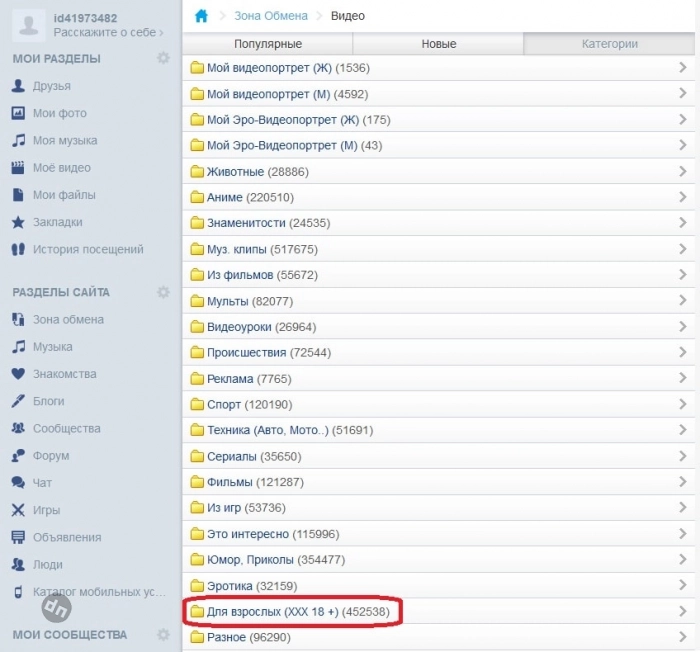Expand the Животные row chevron arrow
The width and height of the screenshot is (700, 652).
coord(682,171)
